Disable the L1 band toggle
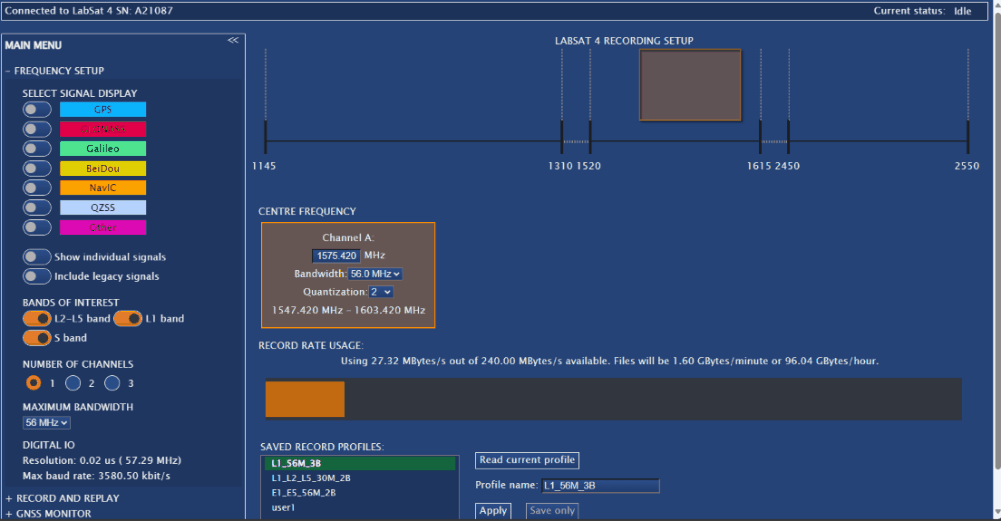Viewport: 1001px width, 521px height. pos(128,318)
